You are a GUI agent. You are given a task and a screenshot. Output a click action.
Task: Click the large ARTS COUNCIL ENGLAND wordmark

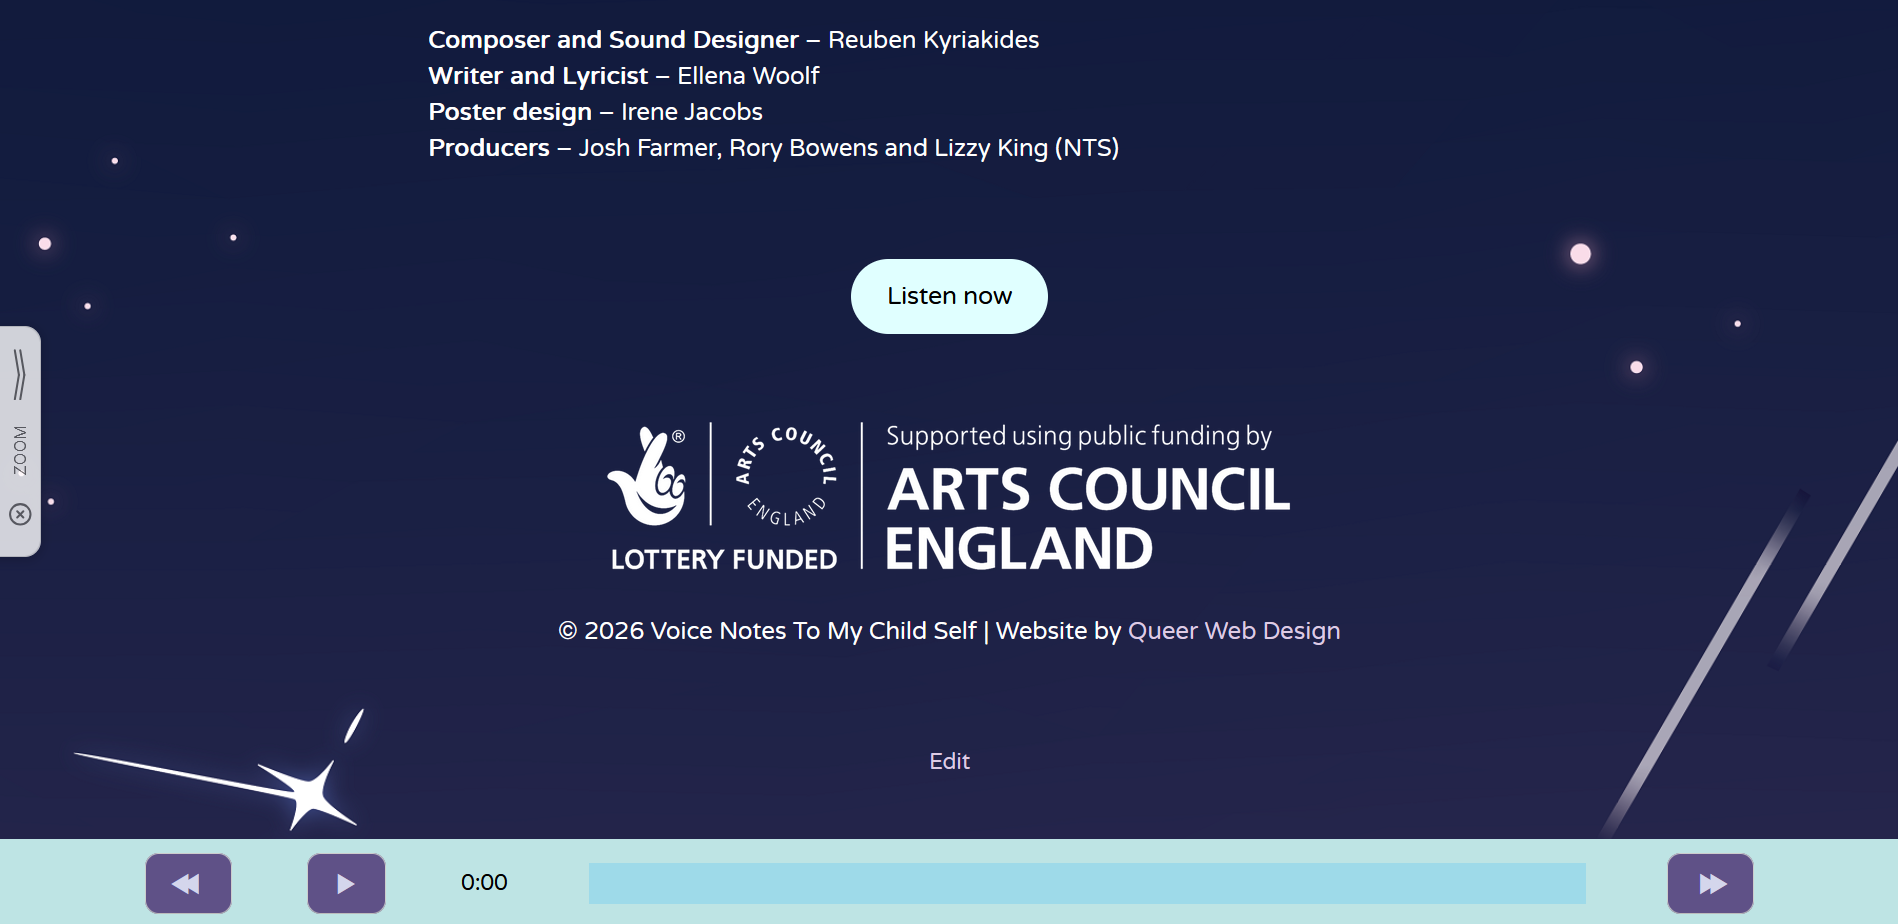pyautogui.click(x=1086, y=518)
